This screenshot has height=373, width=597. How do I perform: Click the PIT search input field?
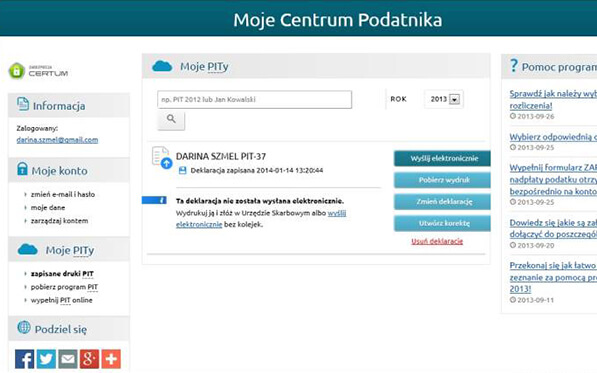(254, 99)
